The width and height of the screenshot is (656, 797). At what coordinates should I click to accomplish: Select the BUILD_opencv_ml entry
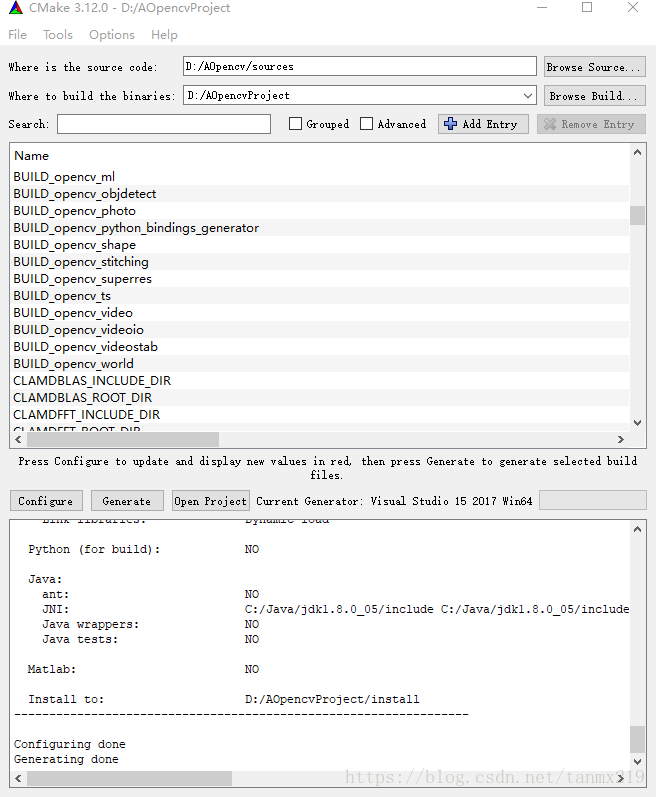[x=320, y=177]
